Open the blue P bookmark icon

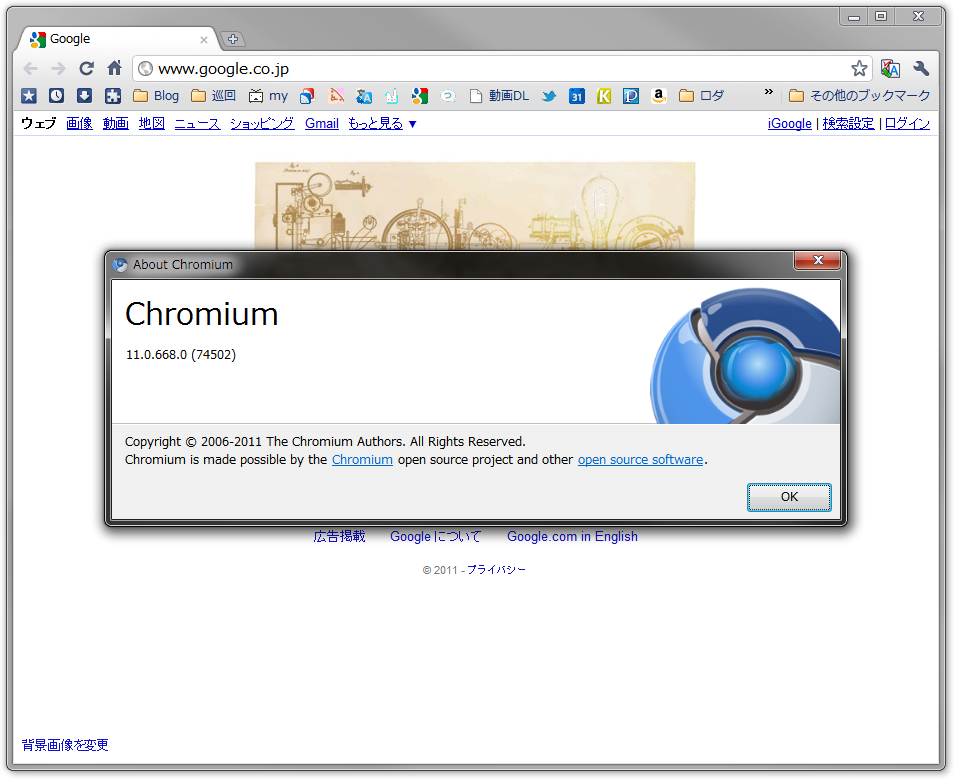pyautogui.click(x=631, y=96)
